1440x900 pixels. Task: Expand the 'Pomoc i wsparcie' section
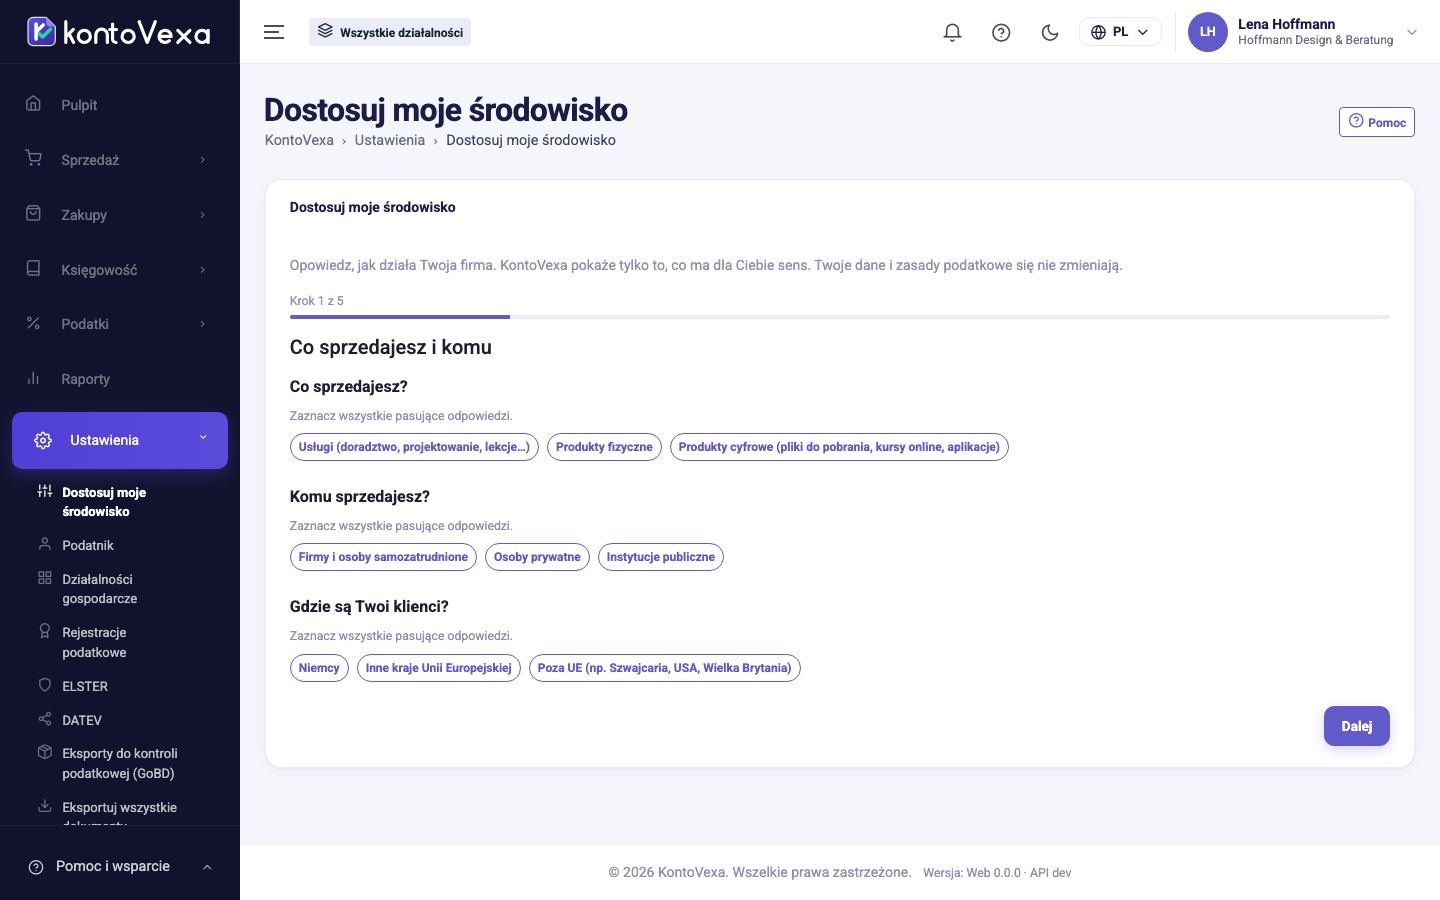[x=119, y=867]
